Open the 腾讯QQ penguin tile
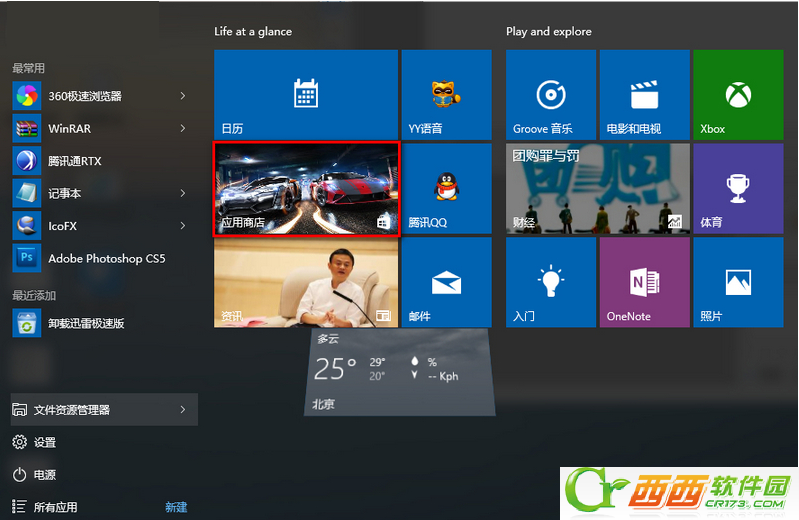The width and height of the screenshot is (799, 520). point(446,188)
